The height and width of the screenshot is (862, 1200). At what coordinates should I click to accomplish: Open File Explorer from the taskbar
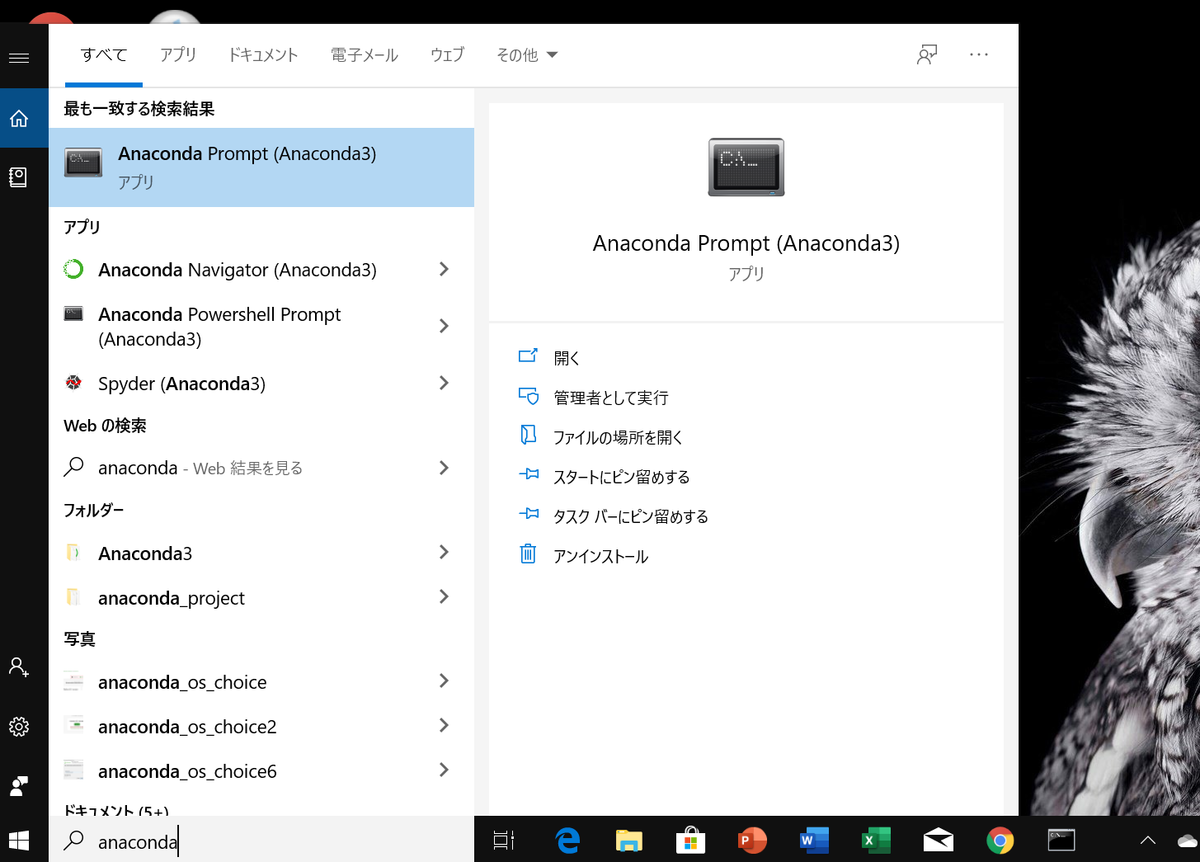(629, 841)
